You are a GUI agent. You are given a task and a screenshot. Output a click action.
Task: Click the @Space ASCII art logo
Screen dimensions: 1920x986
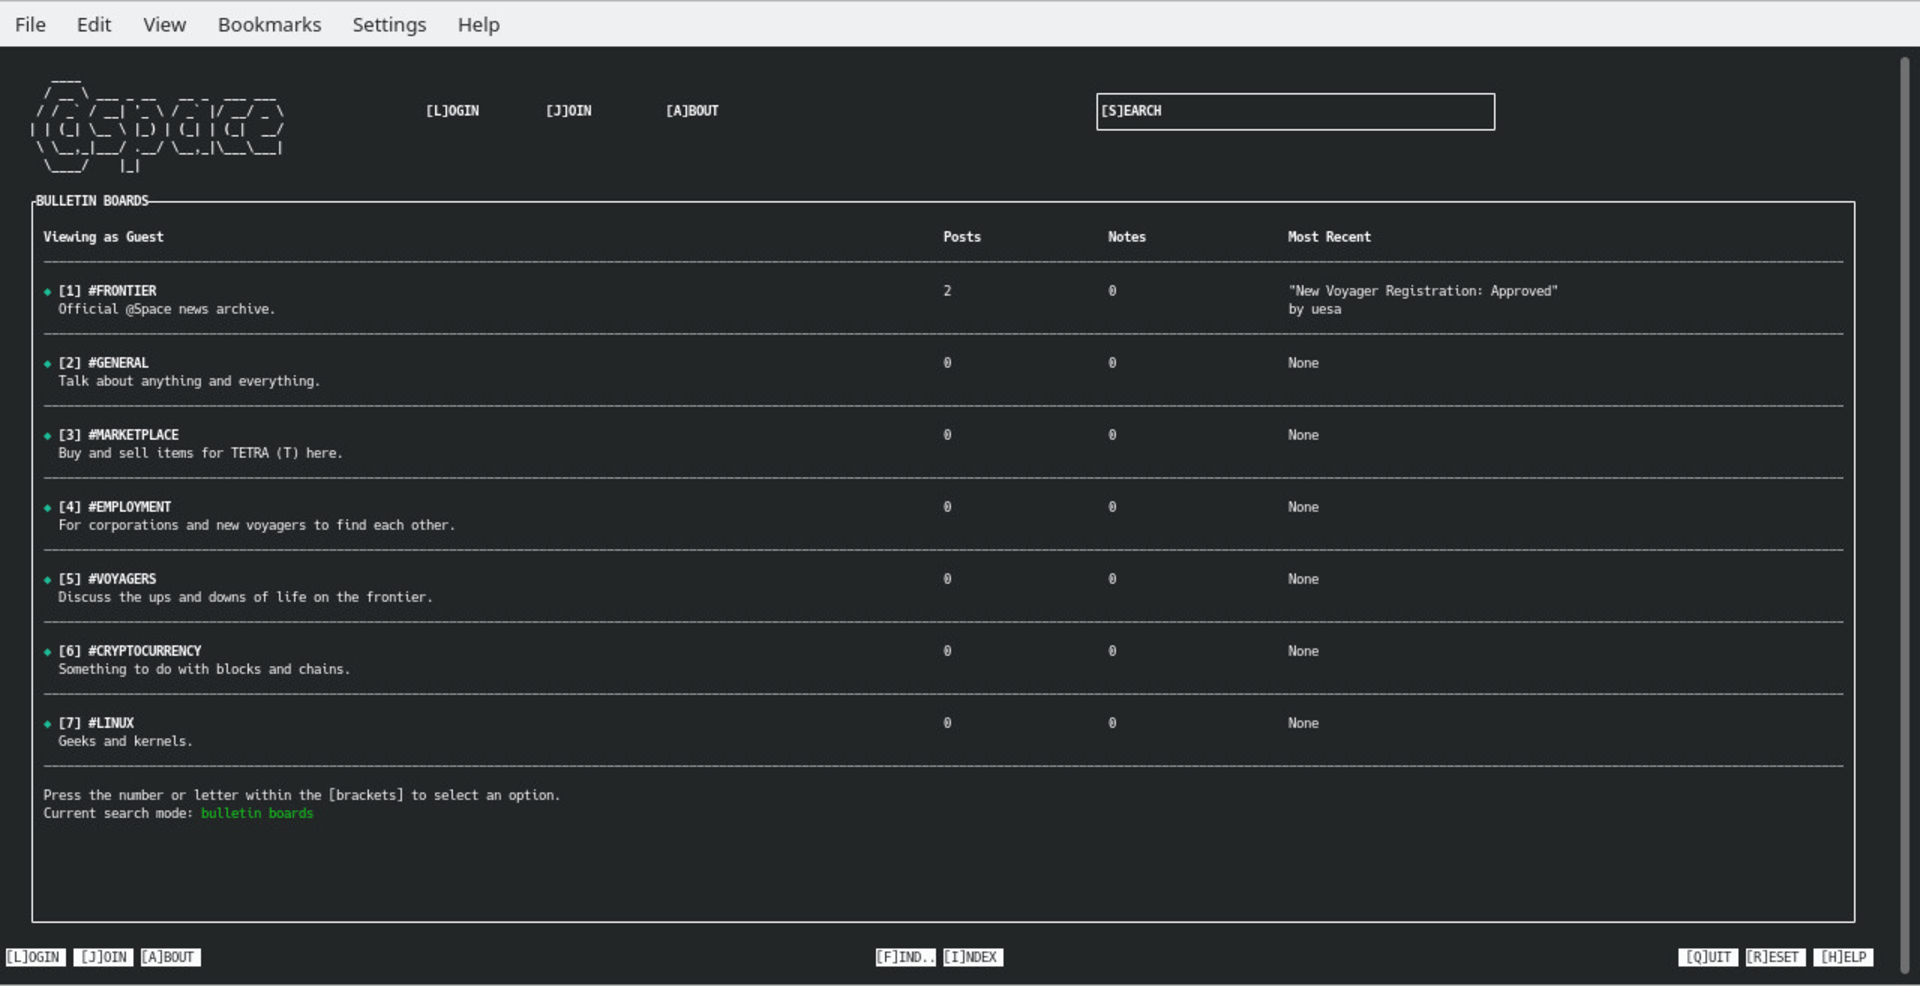coord(158,127)
